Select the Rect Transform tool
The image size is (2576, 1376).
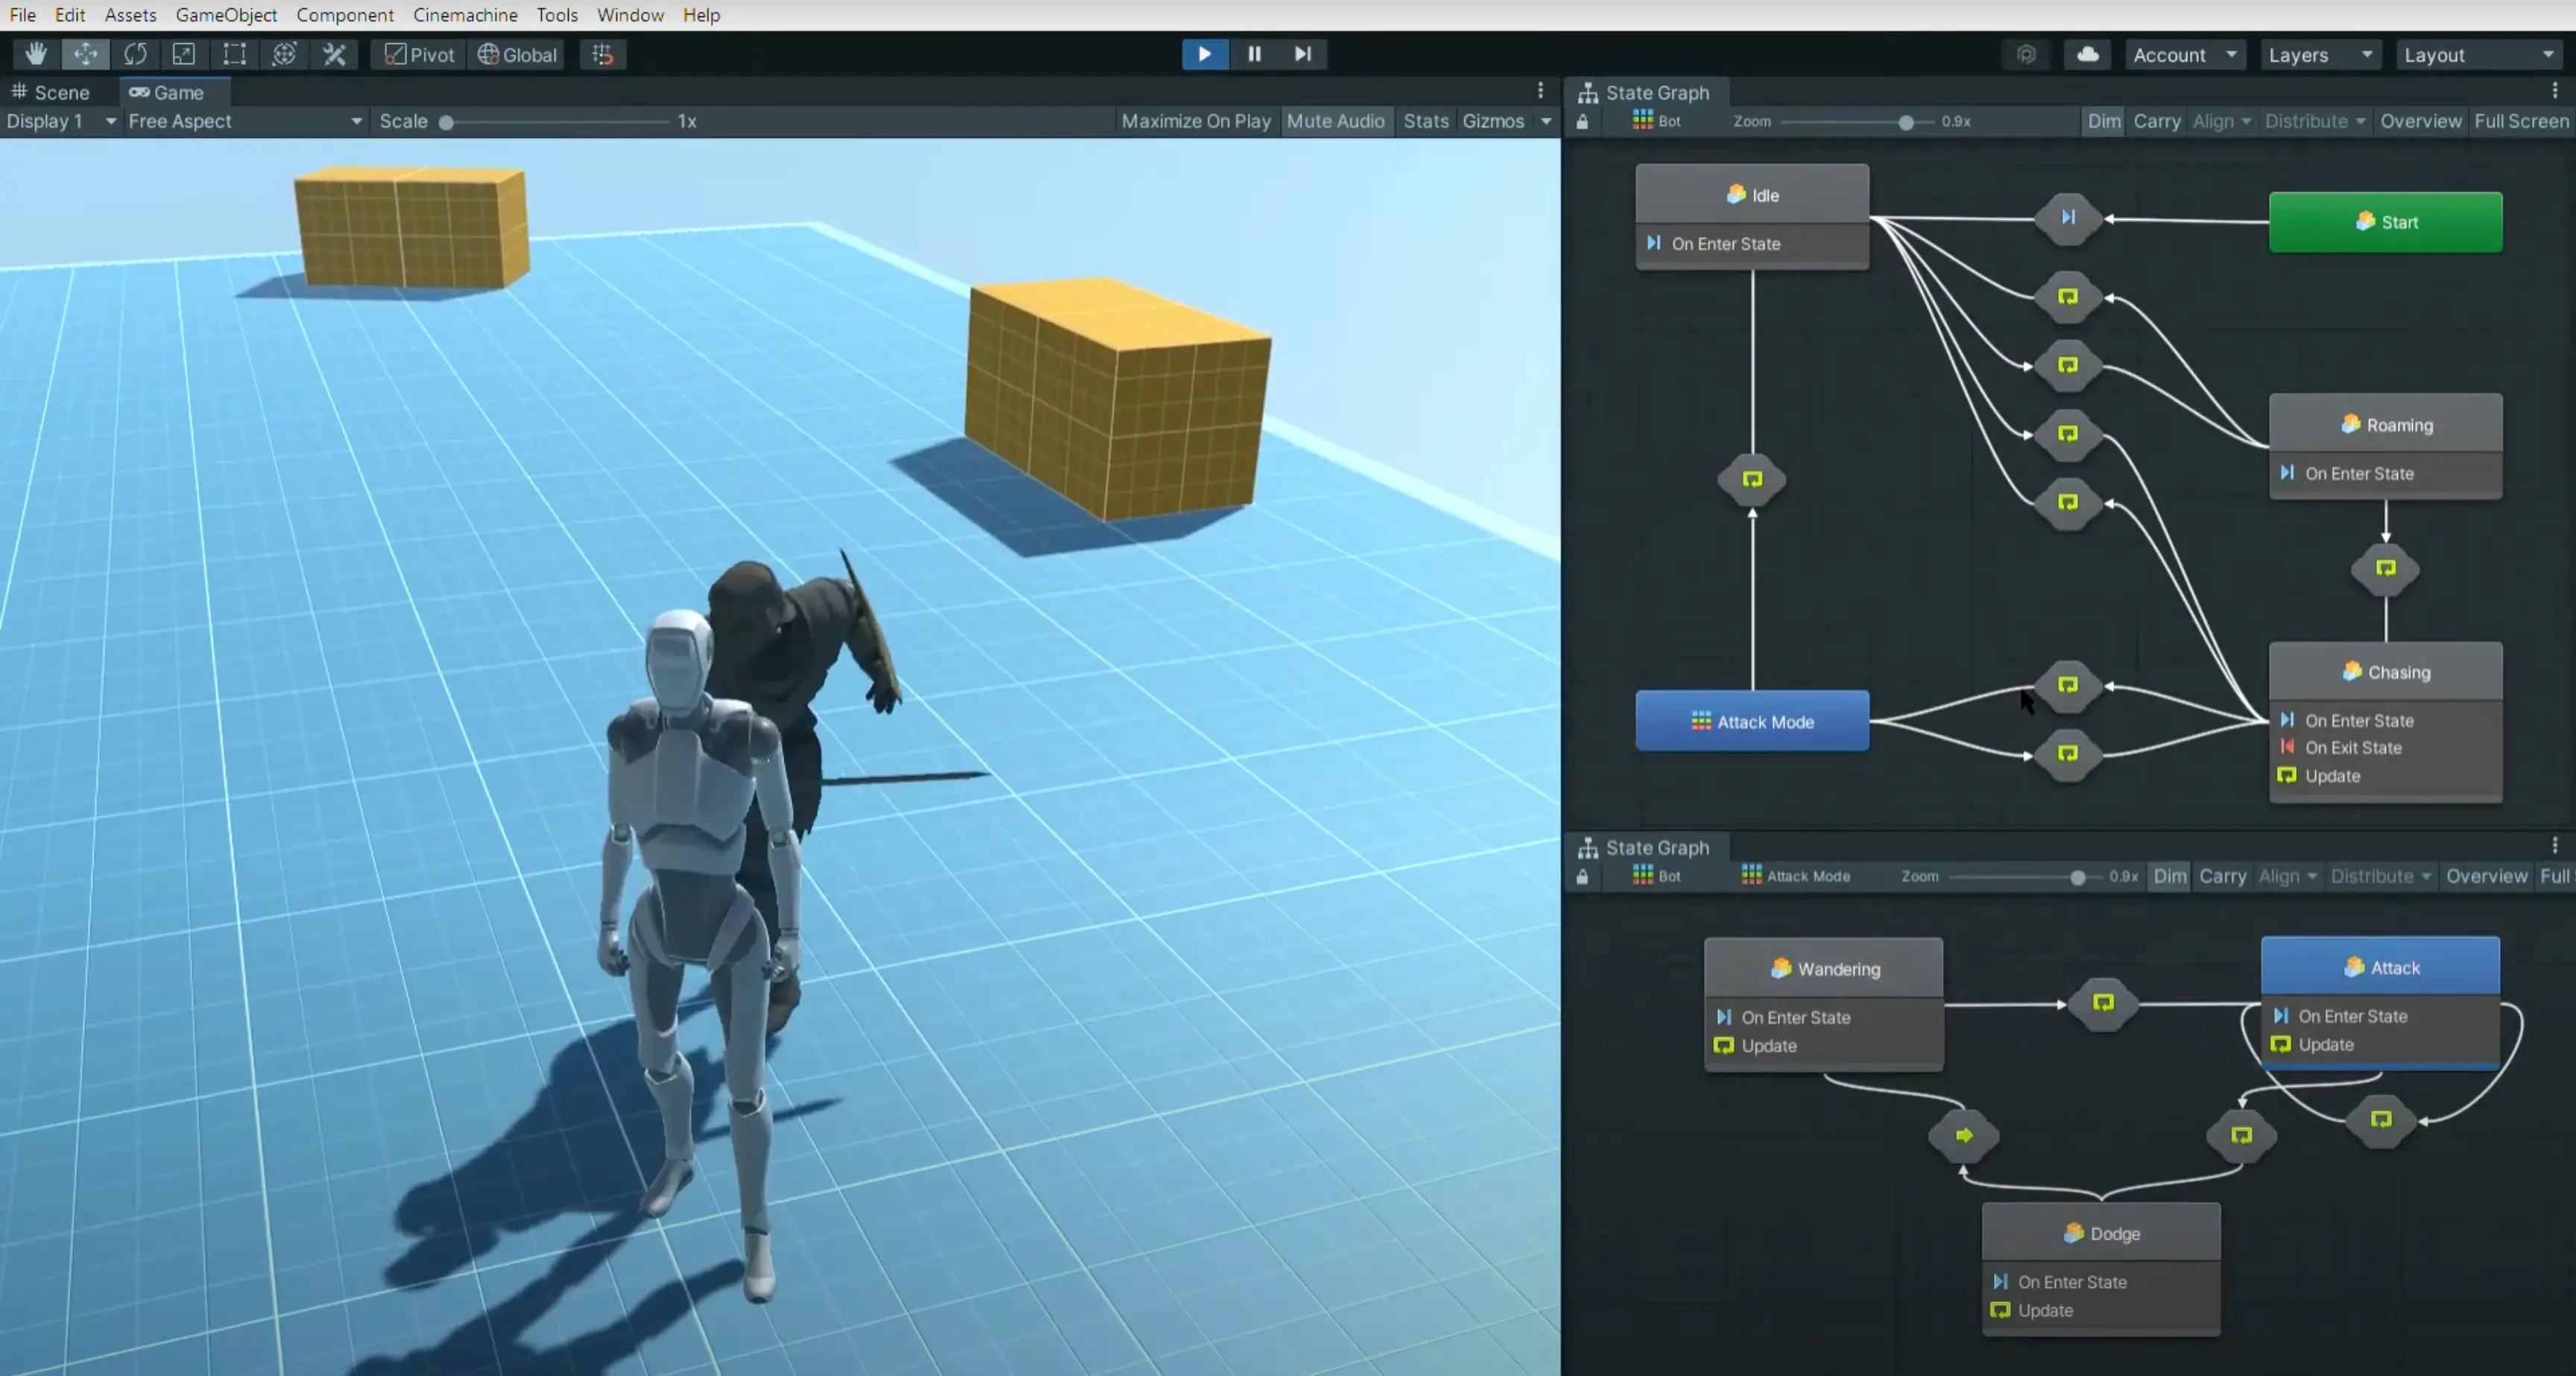click(234, 54)
